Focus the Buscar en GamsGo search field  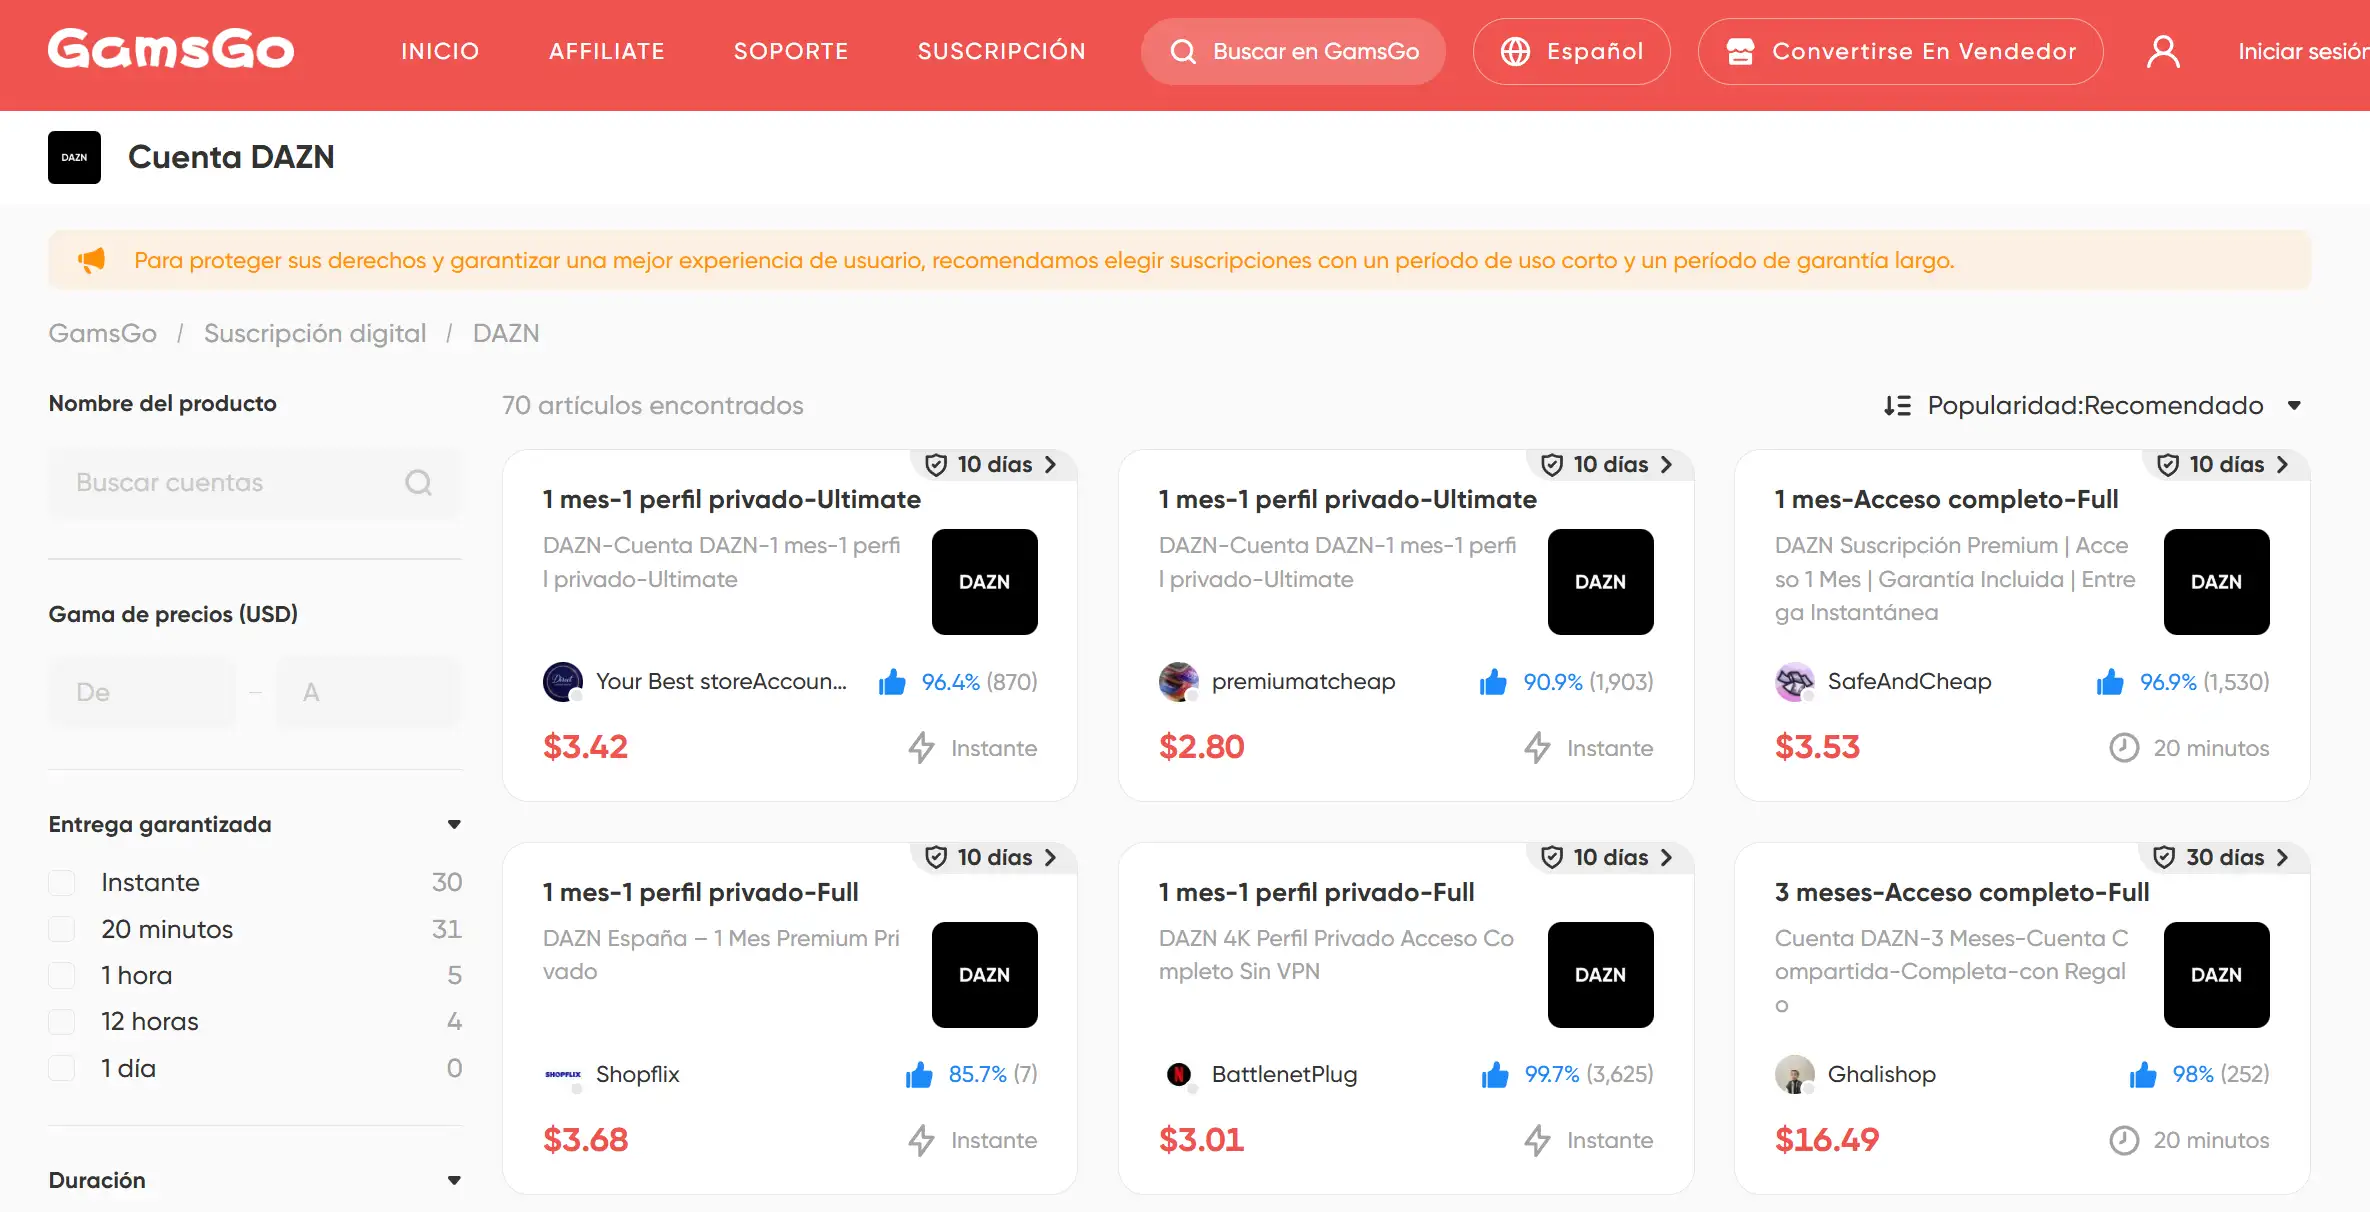pos(1293,51)
